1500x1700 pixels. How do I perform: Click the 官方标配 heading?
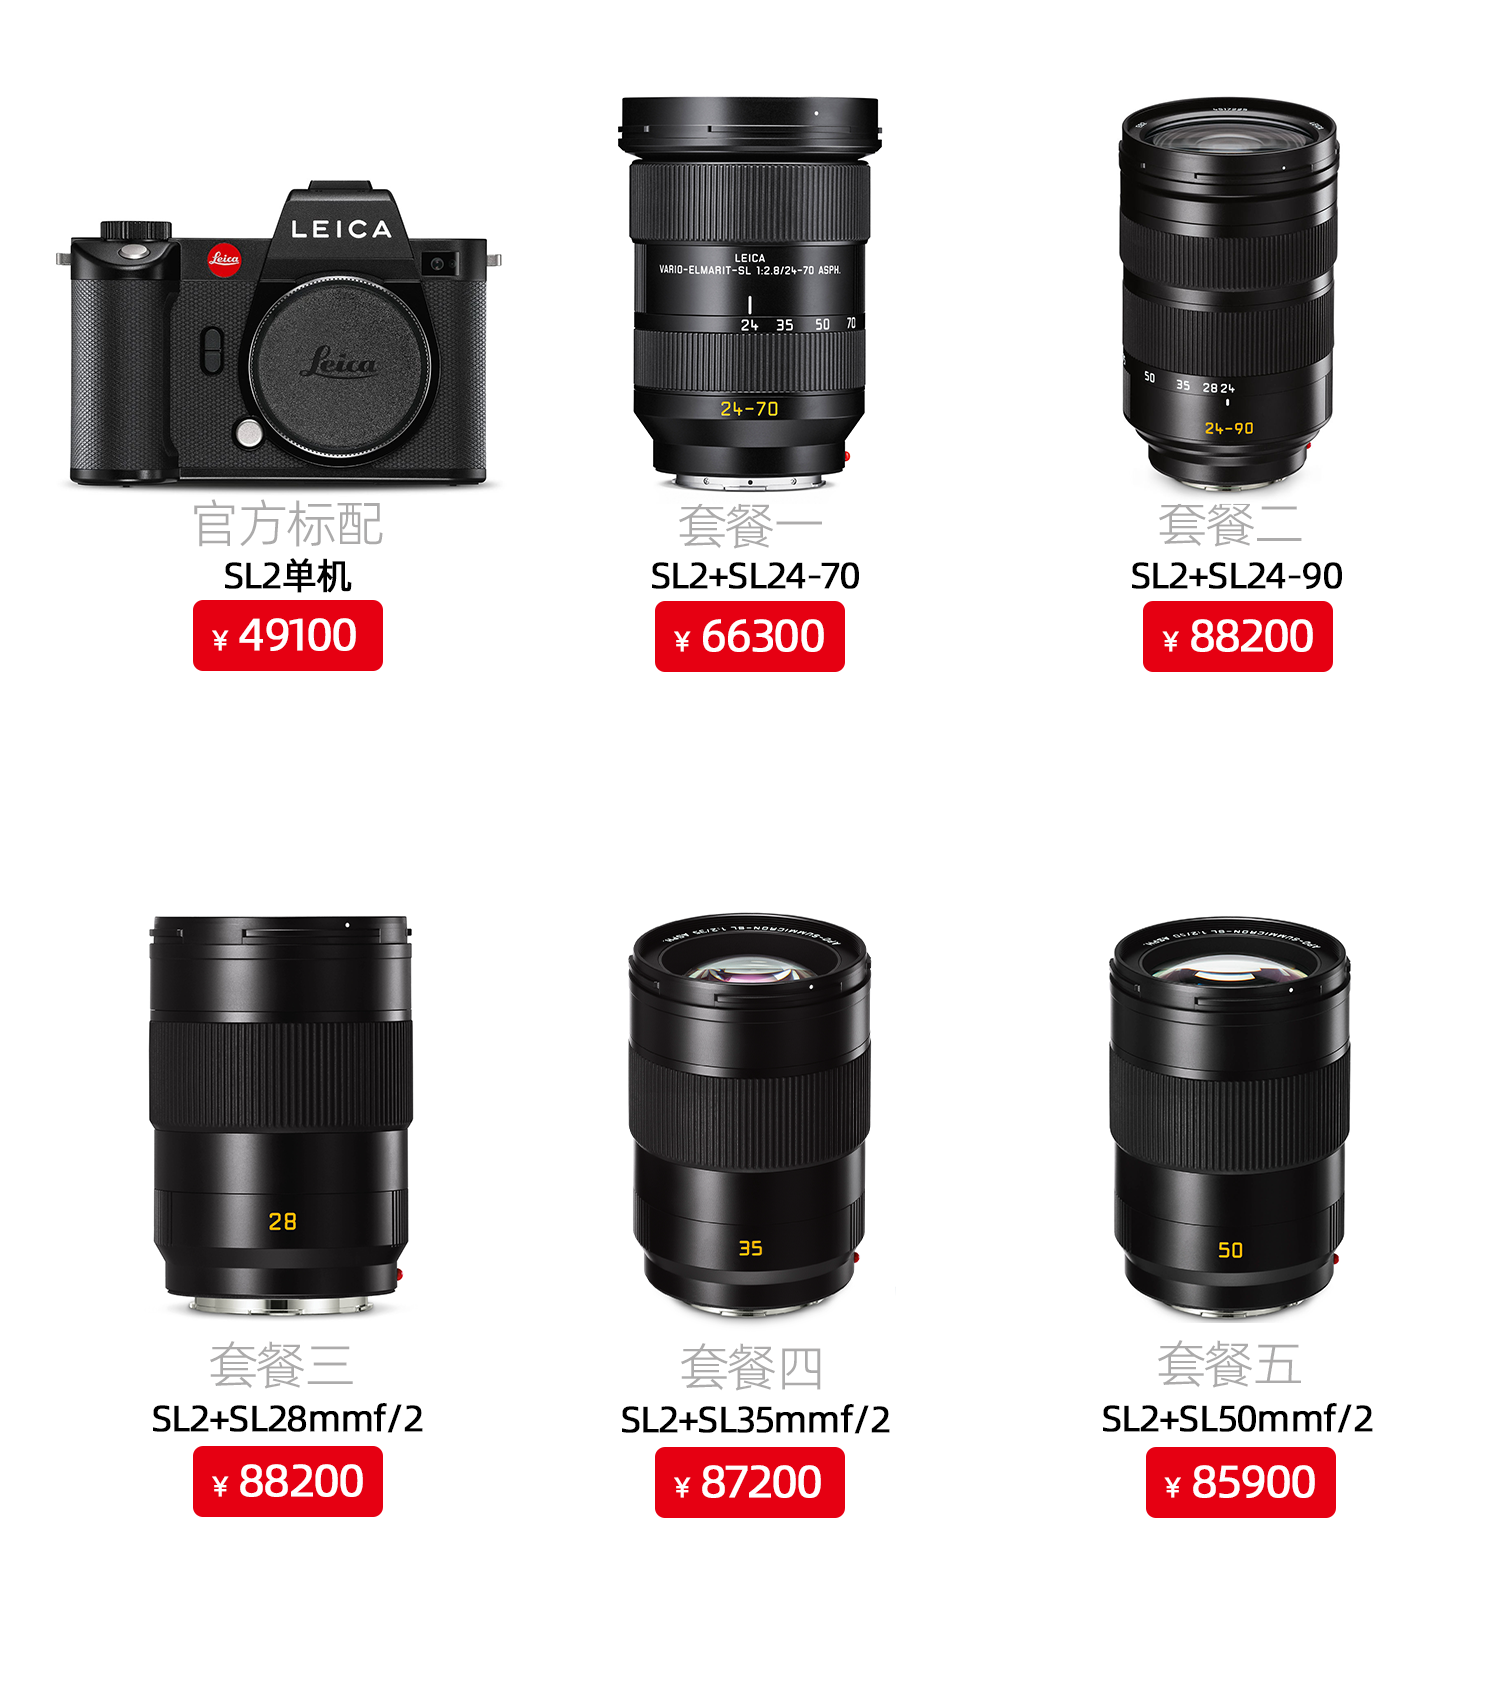coord(288,525)
